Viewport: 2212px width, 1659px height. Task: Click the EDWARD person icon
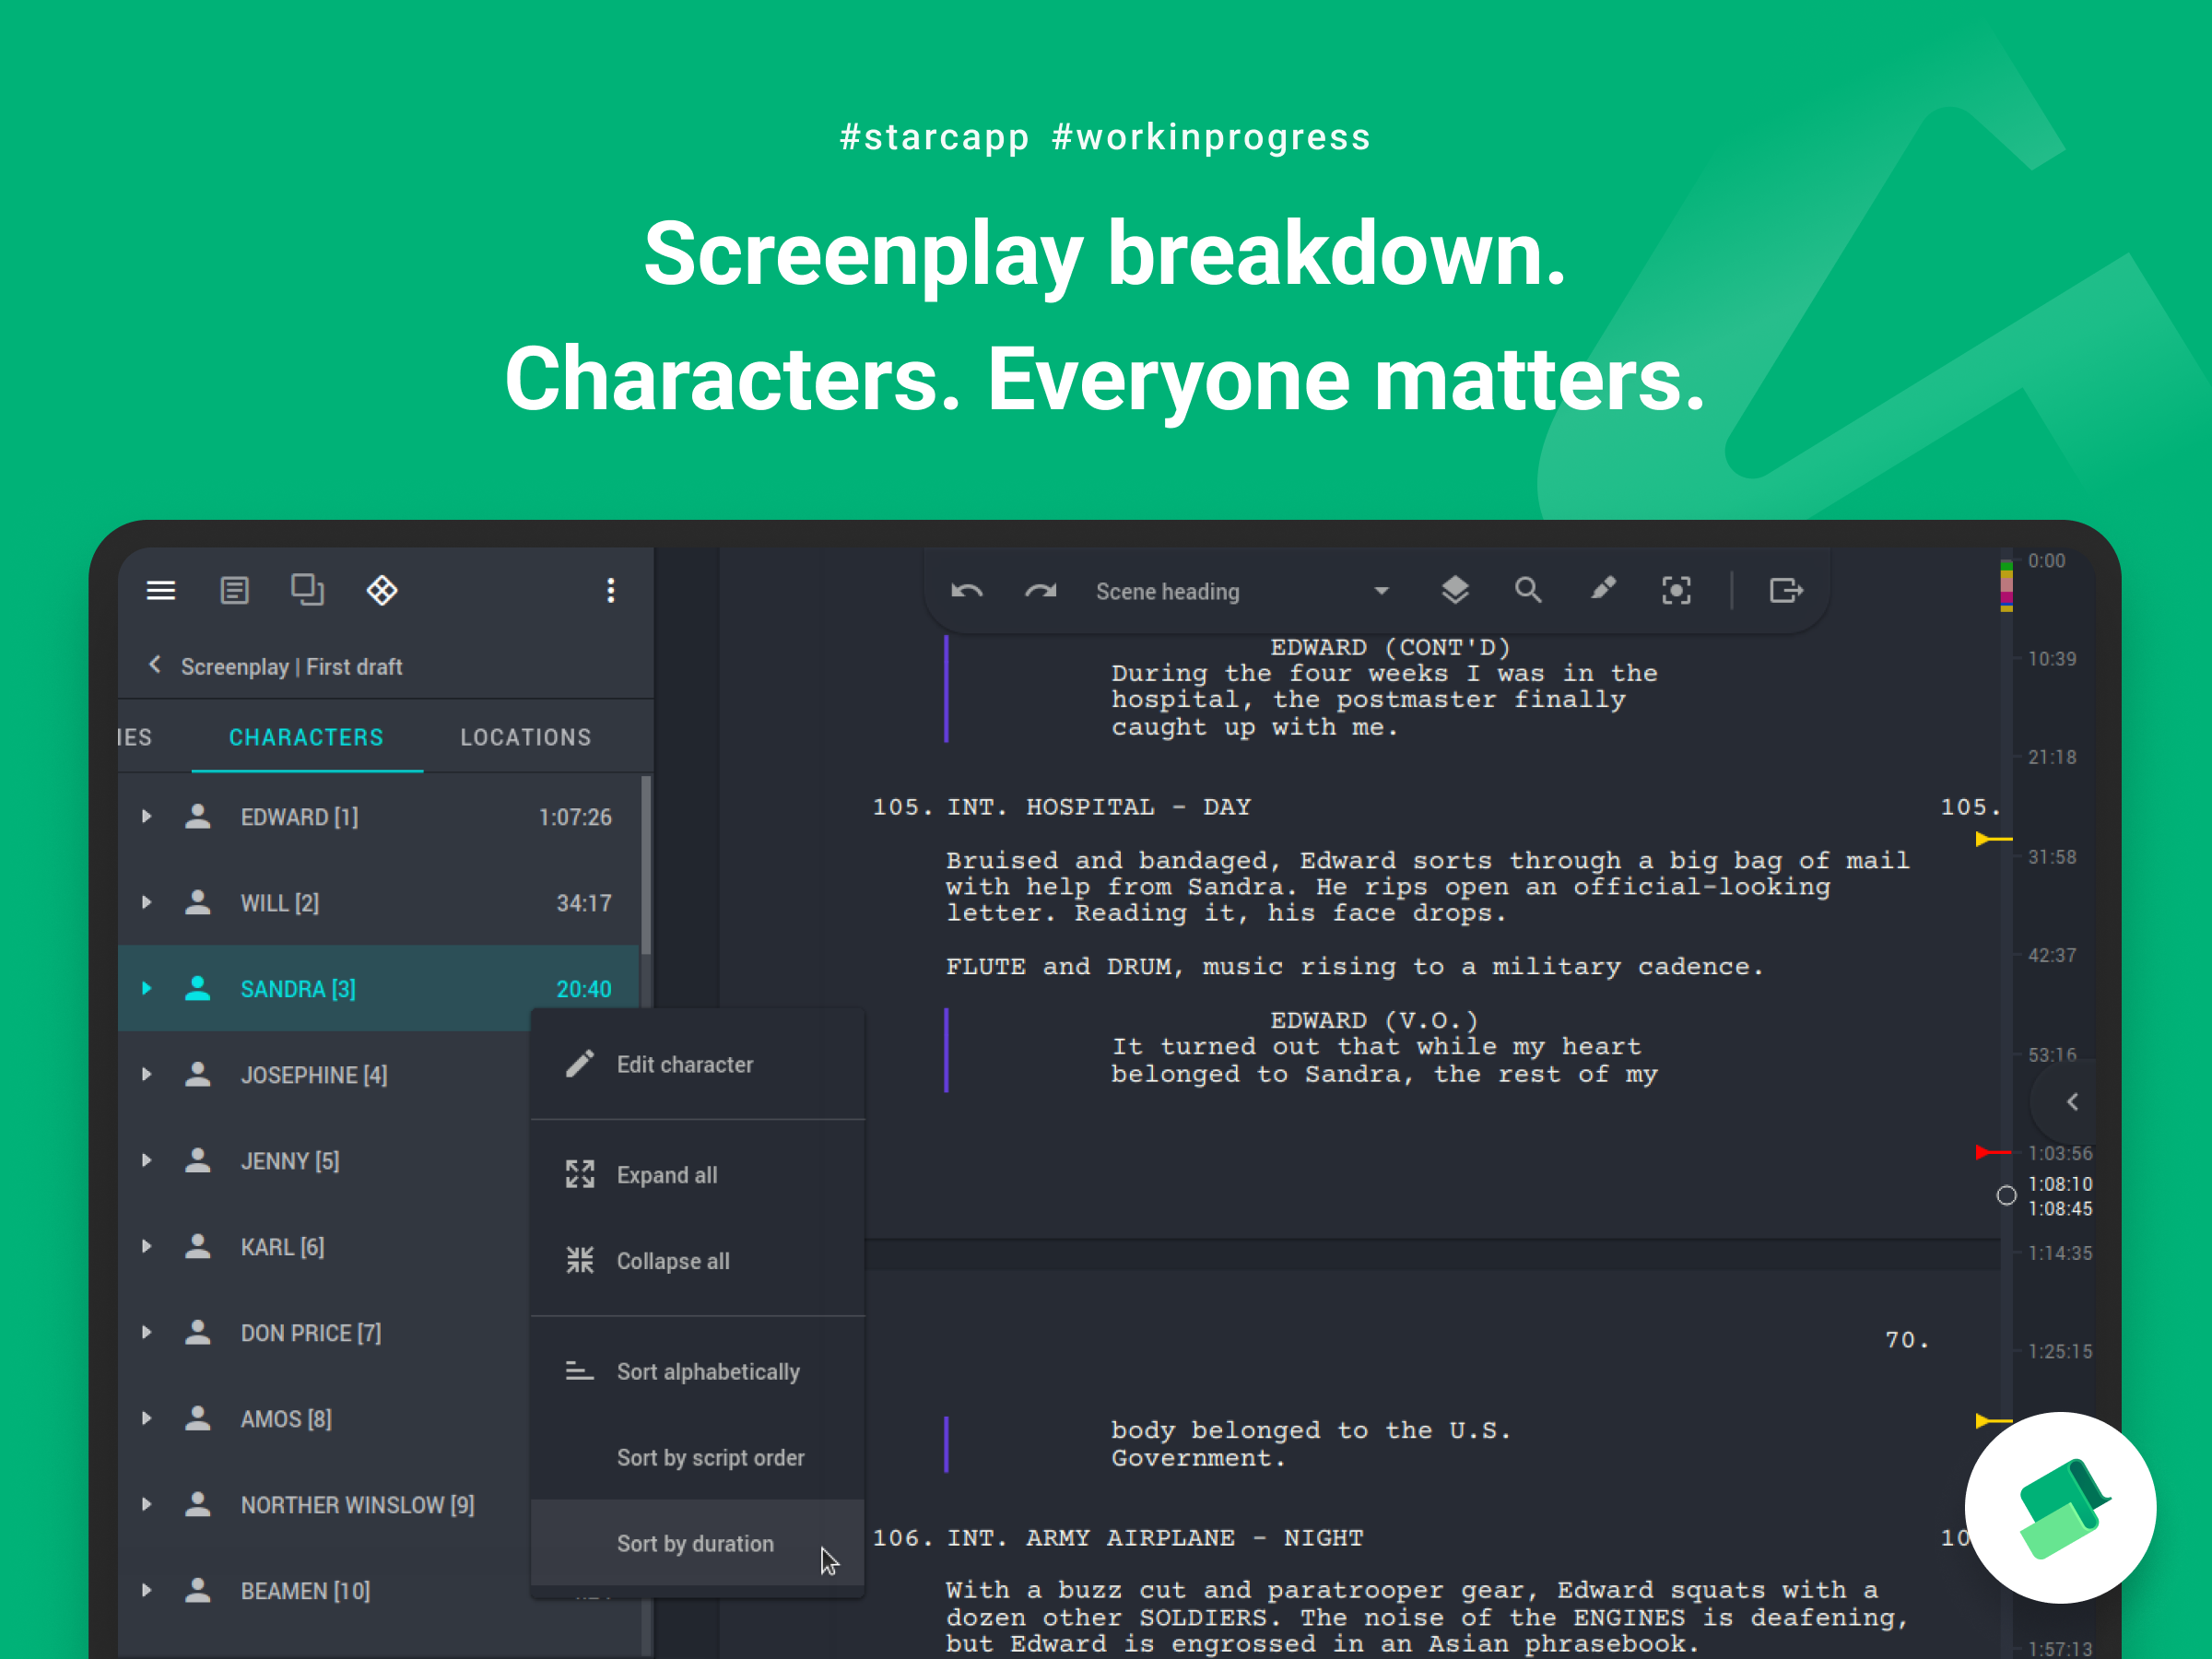click(x=198, y=817)
